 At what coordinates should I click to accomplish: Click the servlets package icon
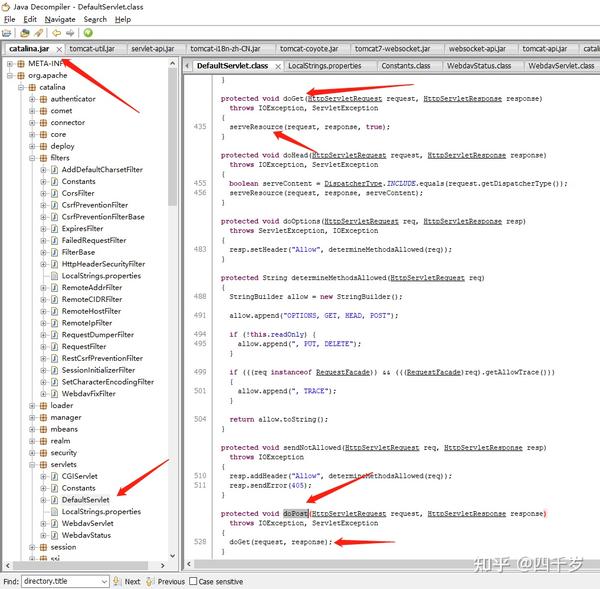pos(43,465)
